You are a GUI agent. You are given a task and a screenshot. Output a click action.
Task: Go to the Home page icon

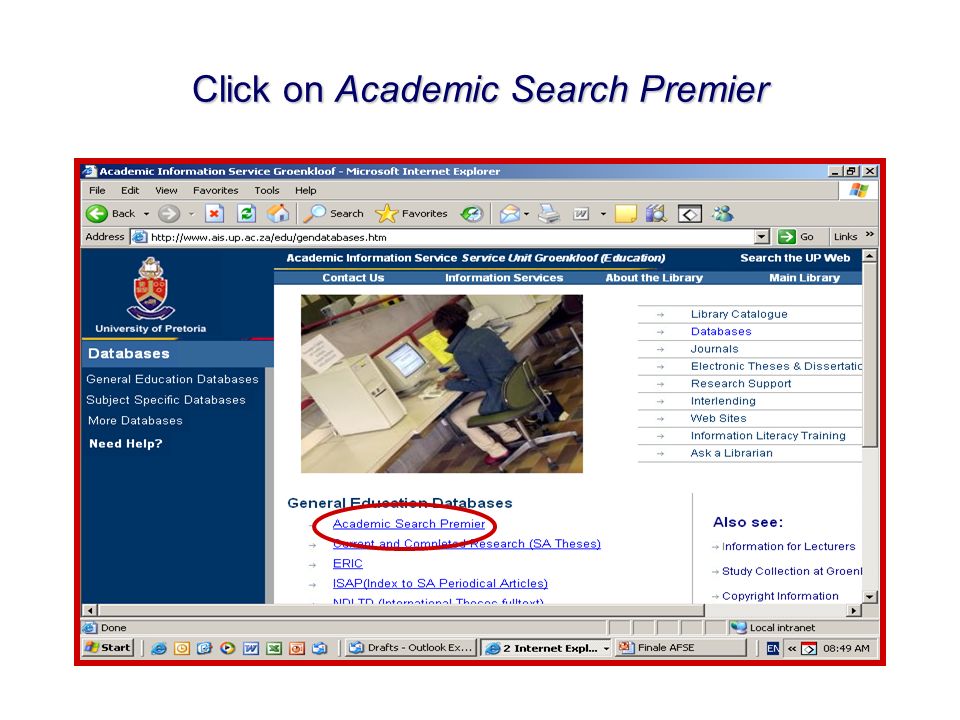tap(278, 214)
